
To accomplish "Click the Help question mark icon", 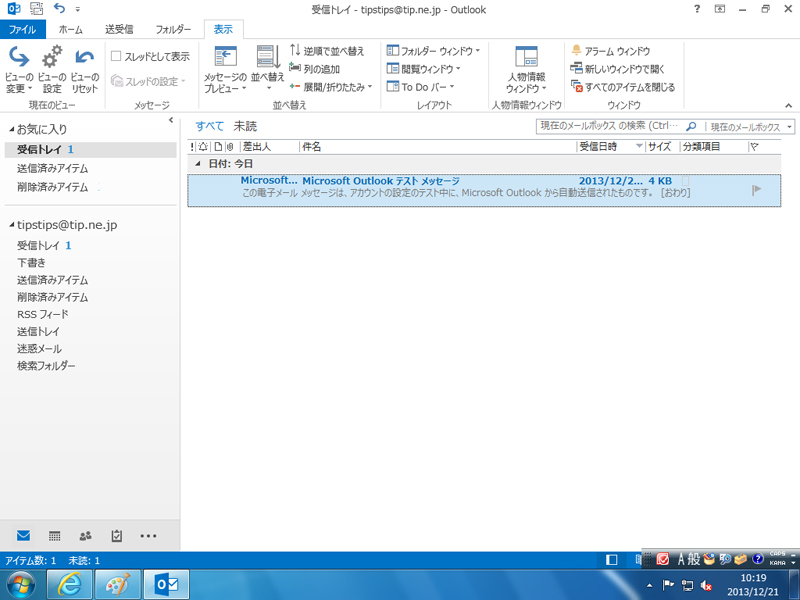I will tap(697, 9).
